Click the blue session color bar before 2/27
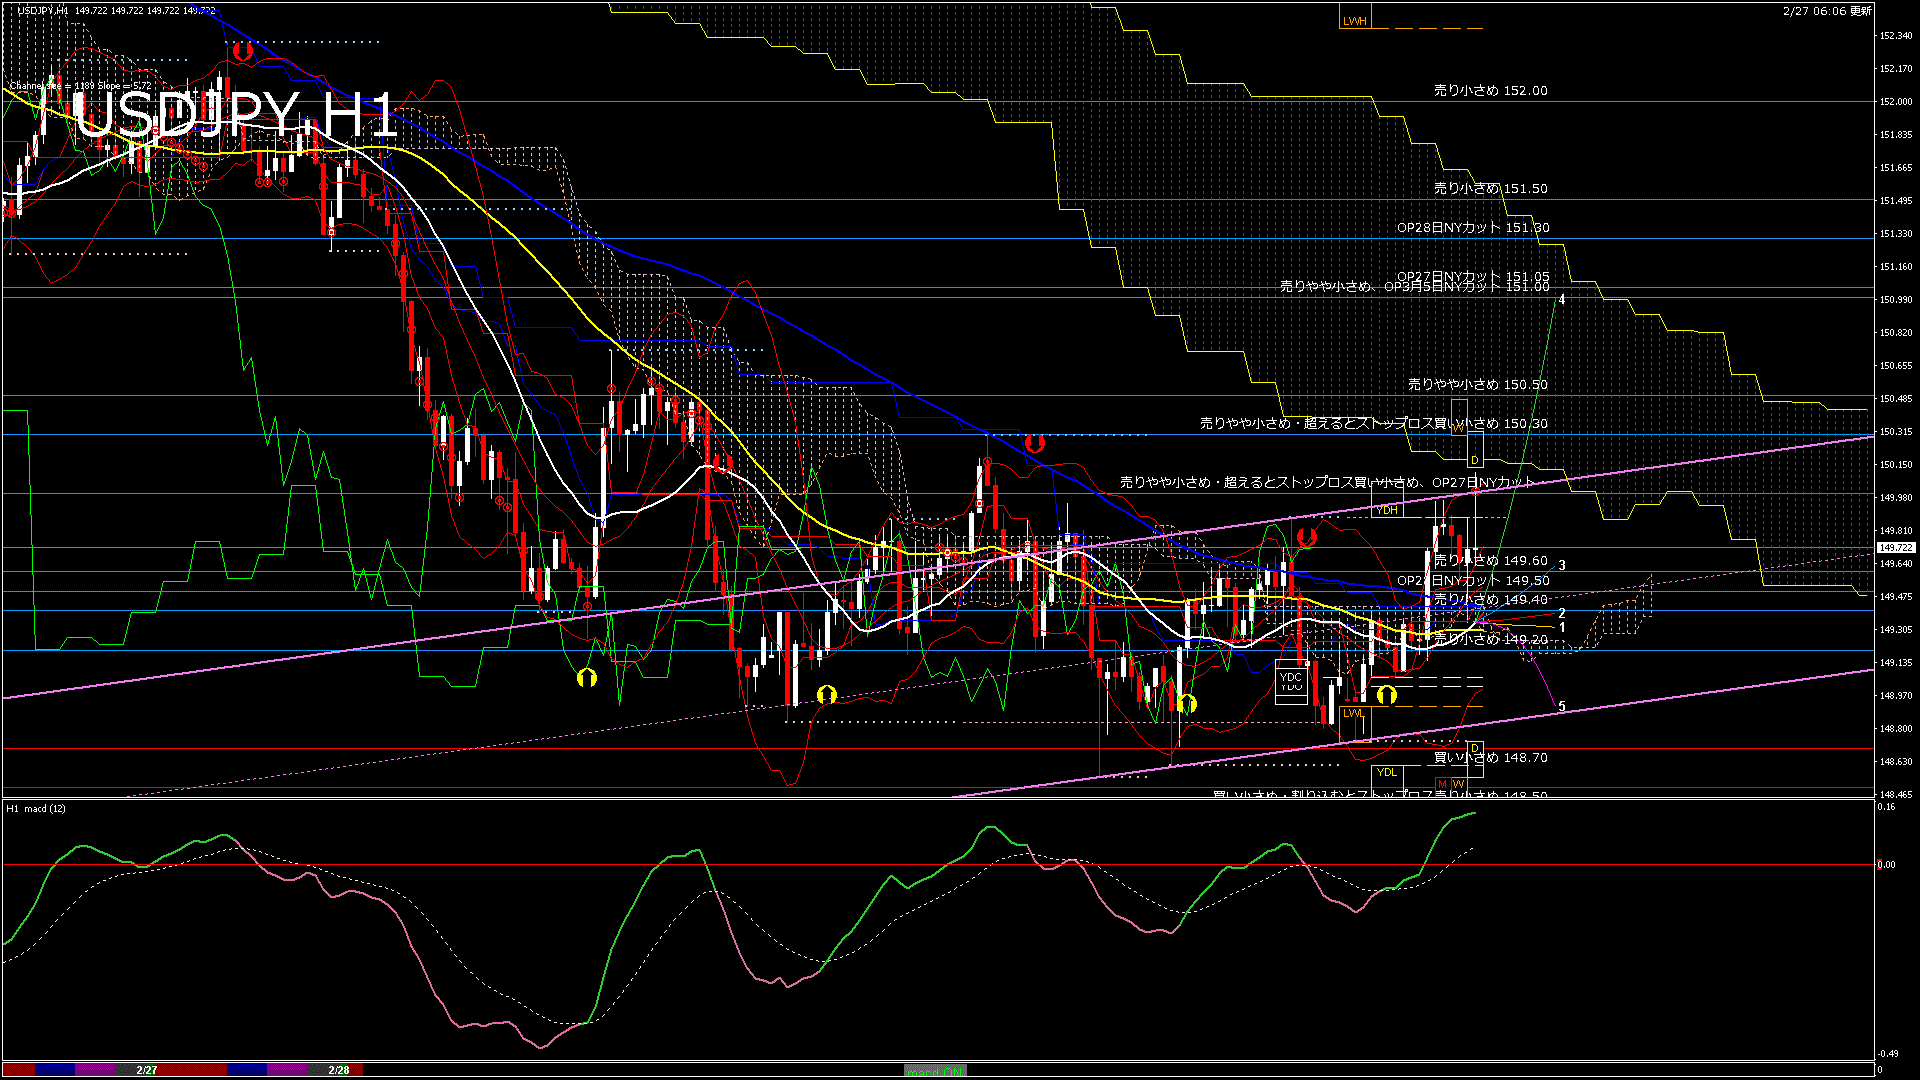Image resolution: width=1920 pixels, height=1080 pixels. (55, 1070)
